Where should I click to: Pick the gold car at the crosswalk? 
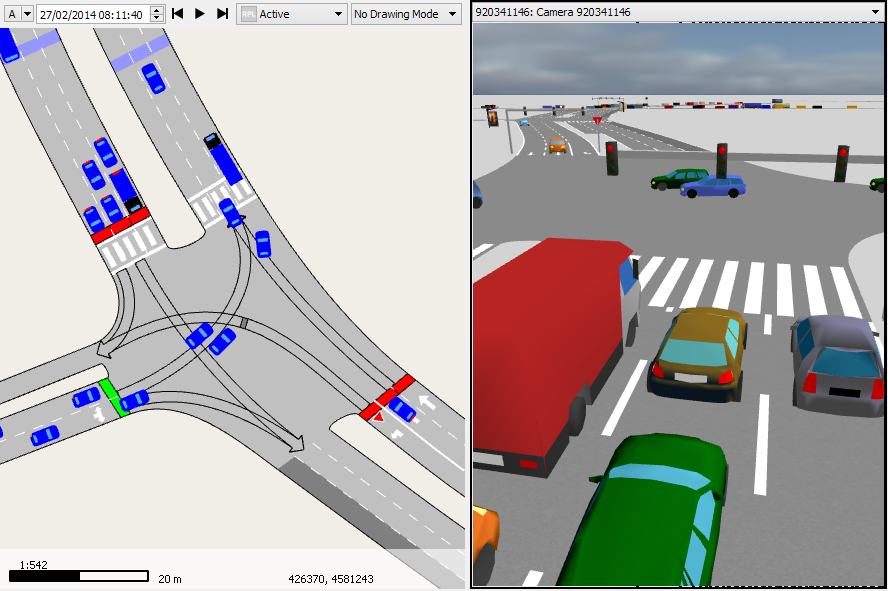[698, 352]
